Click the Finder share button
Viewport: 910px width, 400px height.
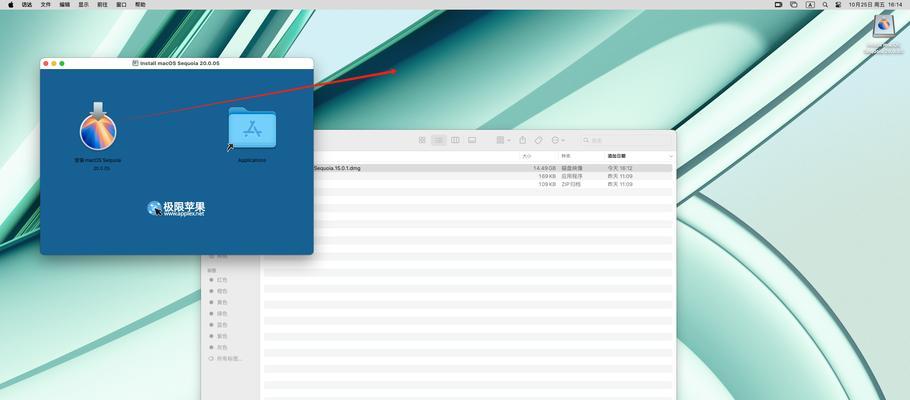point(522,140)
